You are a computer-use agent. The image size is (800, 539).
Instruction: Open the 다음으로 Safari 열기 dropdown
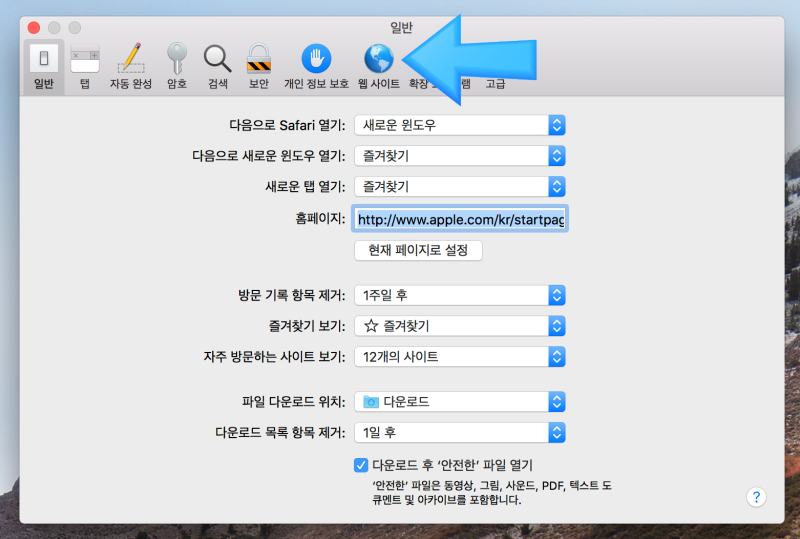(x=460, y=125)
